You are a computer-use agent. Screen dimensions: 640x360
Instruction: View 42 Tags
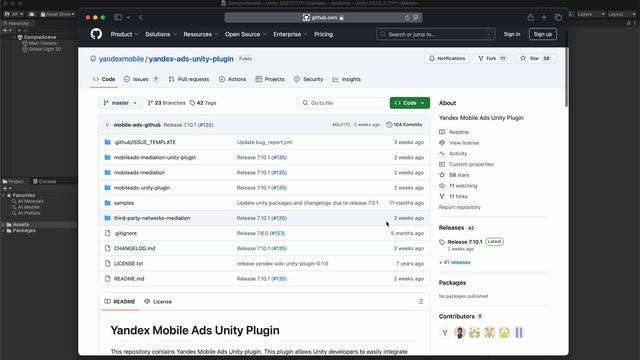point(203,103)
